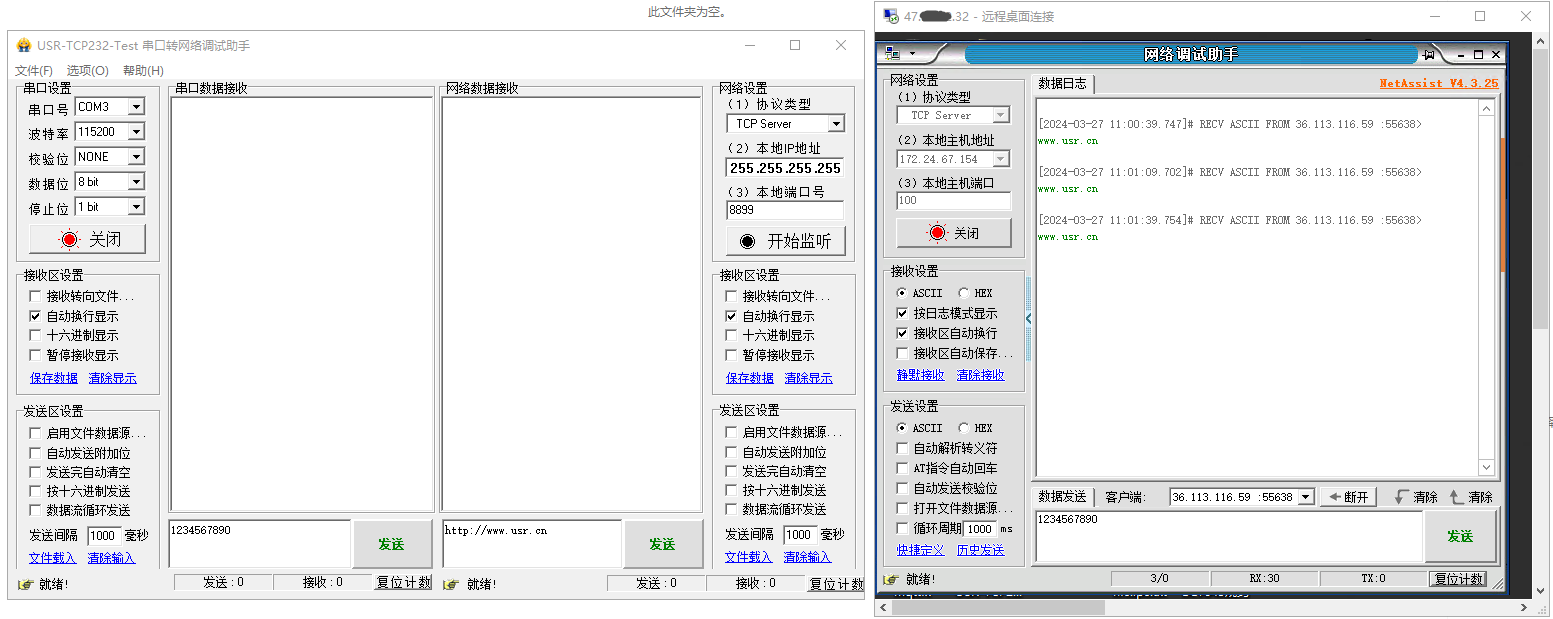Toggle 按日志模式显示 checkbox in NetAssist

(903, 314)
